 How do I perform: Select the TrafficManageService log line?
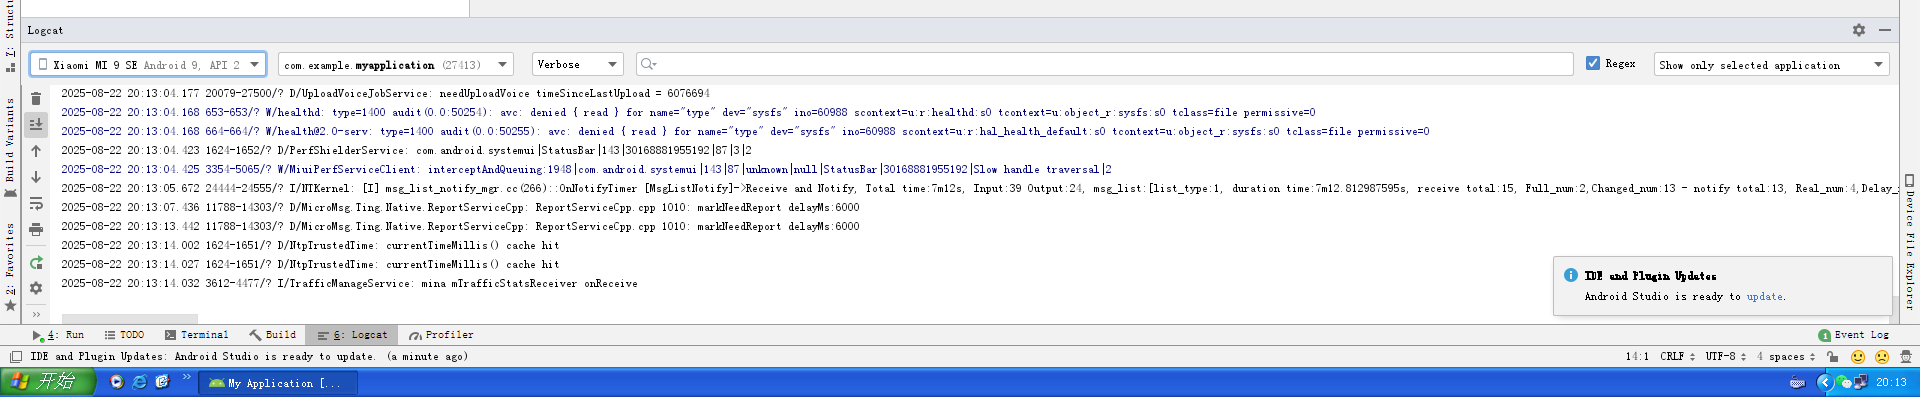[349, 283]
